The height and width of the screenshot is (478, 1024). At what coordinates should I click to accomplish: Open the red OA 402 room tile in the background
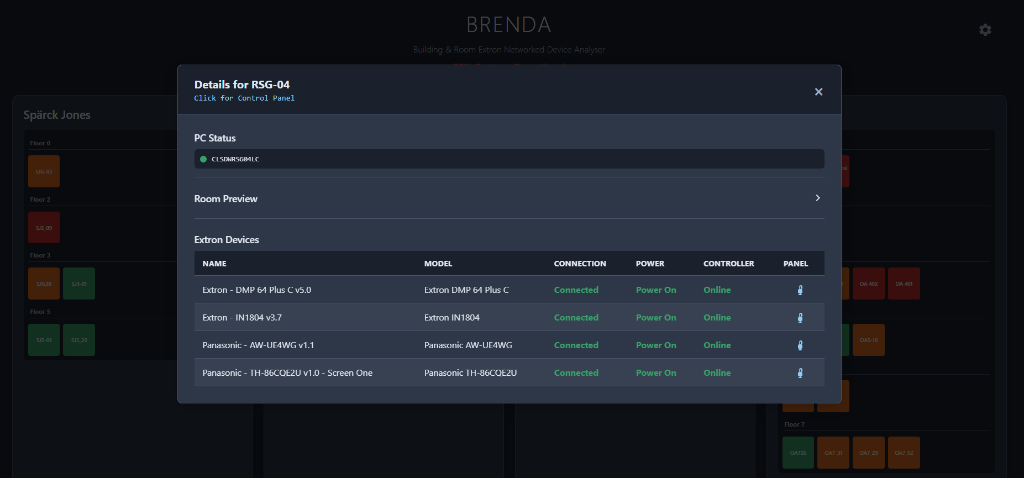(x=869, y=283)
